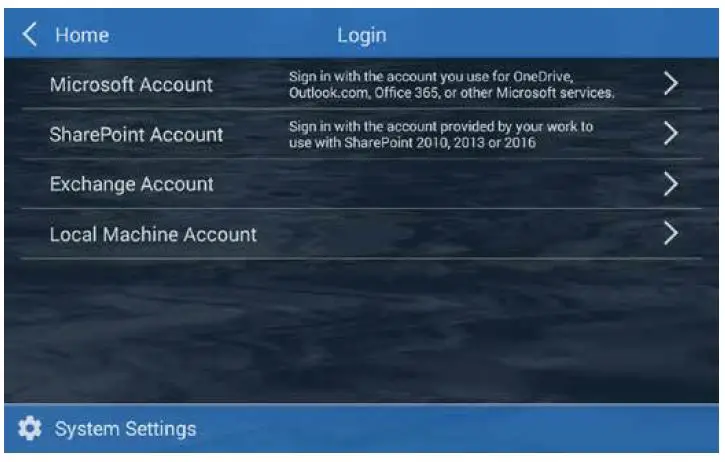The image size is (725, 462).
Task: Go back via the Home label
Action: click(82, 35)
